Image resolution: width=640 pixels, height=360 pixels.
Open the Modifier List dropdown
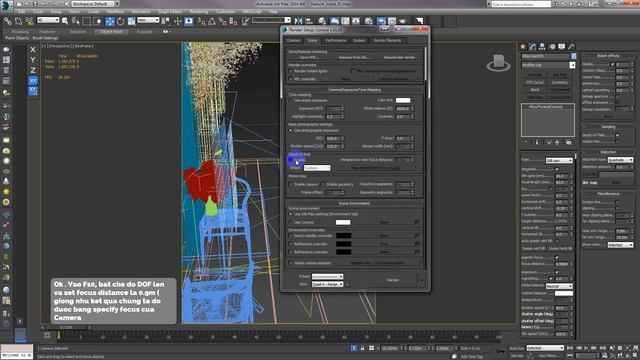click(x=548, y=65)
